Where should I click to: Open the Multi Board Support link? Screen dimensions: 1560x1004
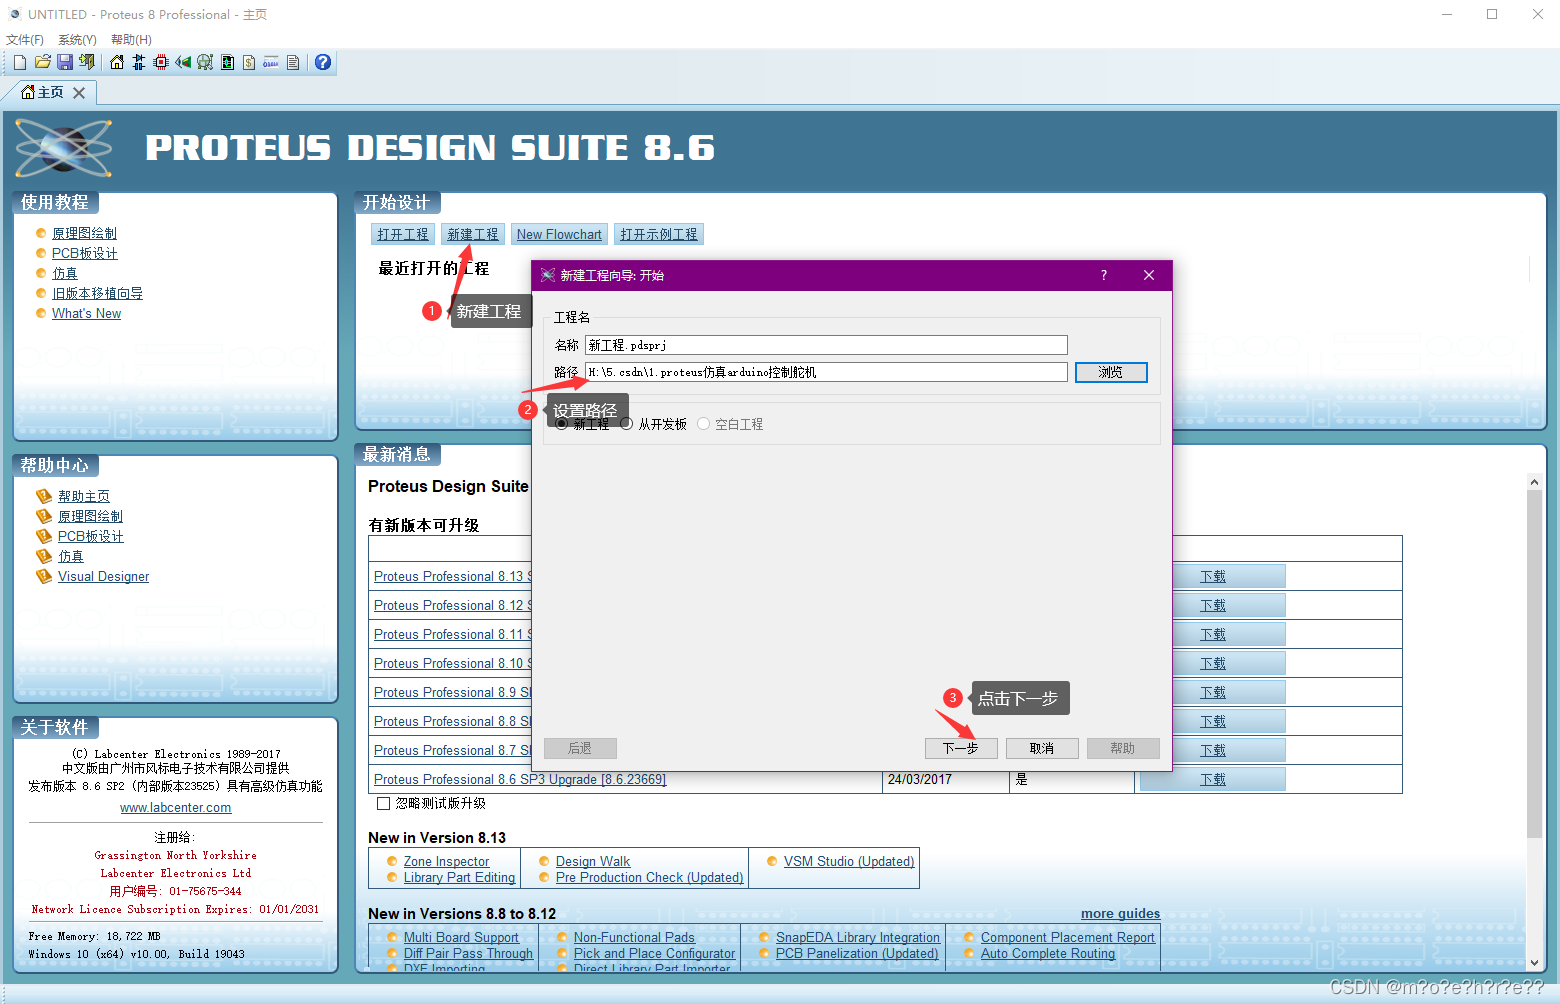point(461,937)
